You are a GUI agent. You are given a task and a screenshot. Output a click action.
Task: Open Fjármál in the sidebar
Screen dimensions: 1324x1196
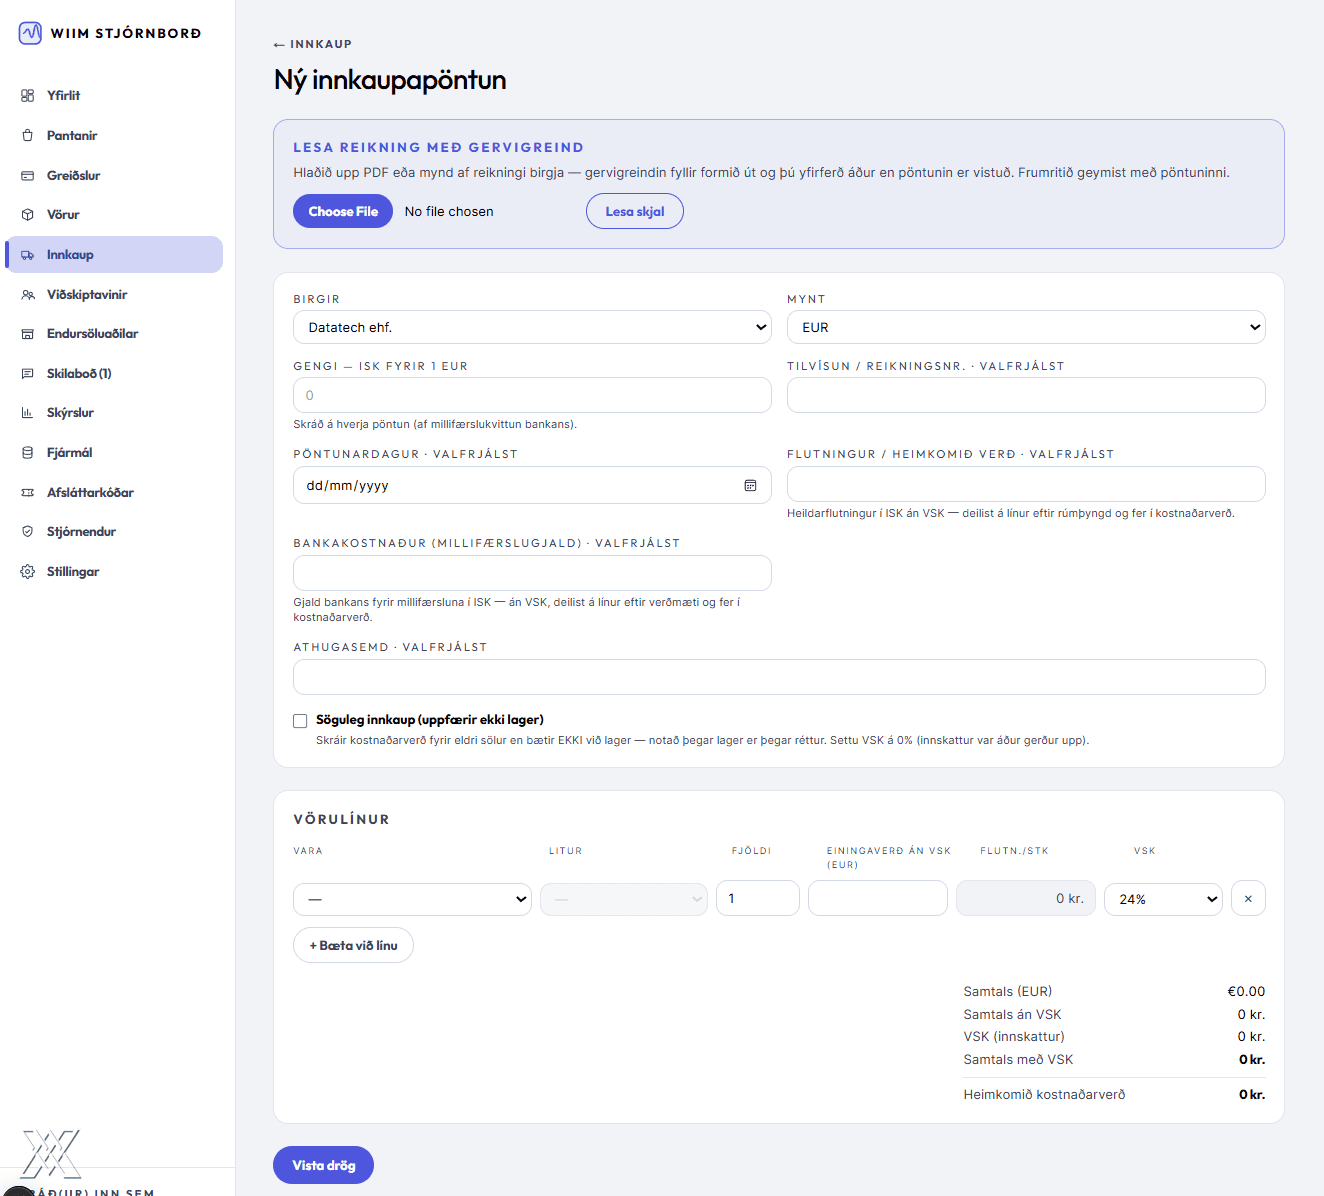point(114,453)
